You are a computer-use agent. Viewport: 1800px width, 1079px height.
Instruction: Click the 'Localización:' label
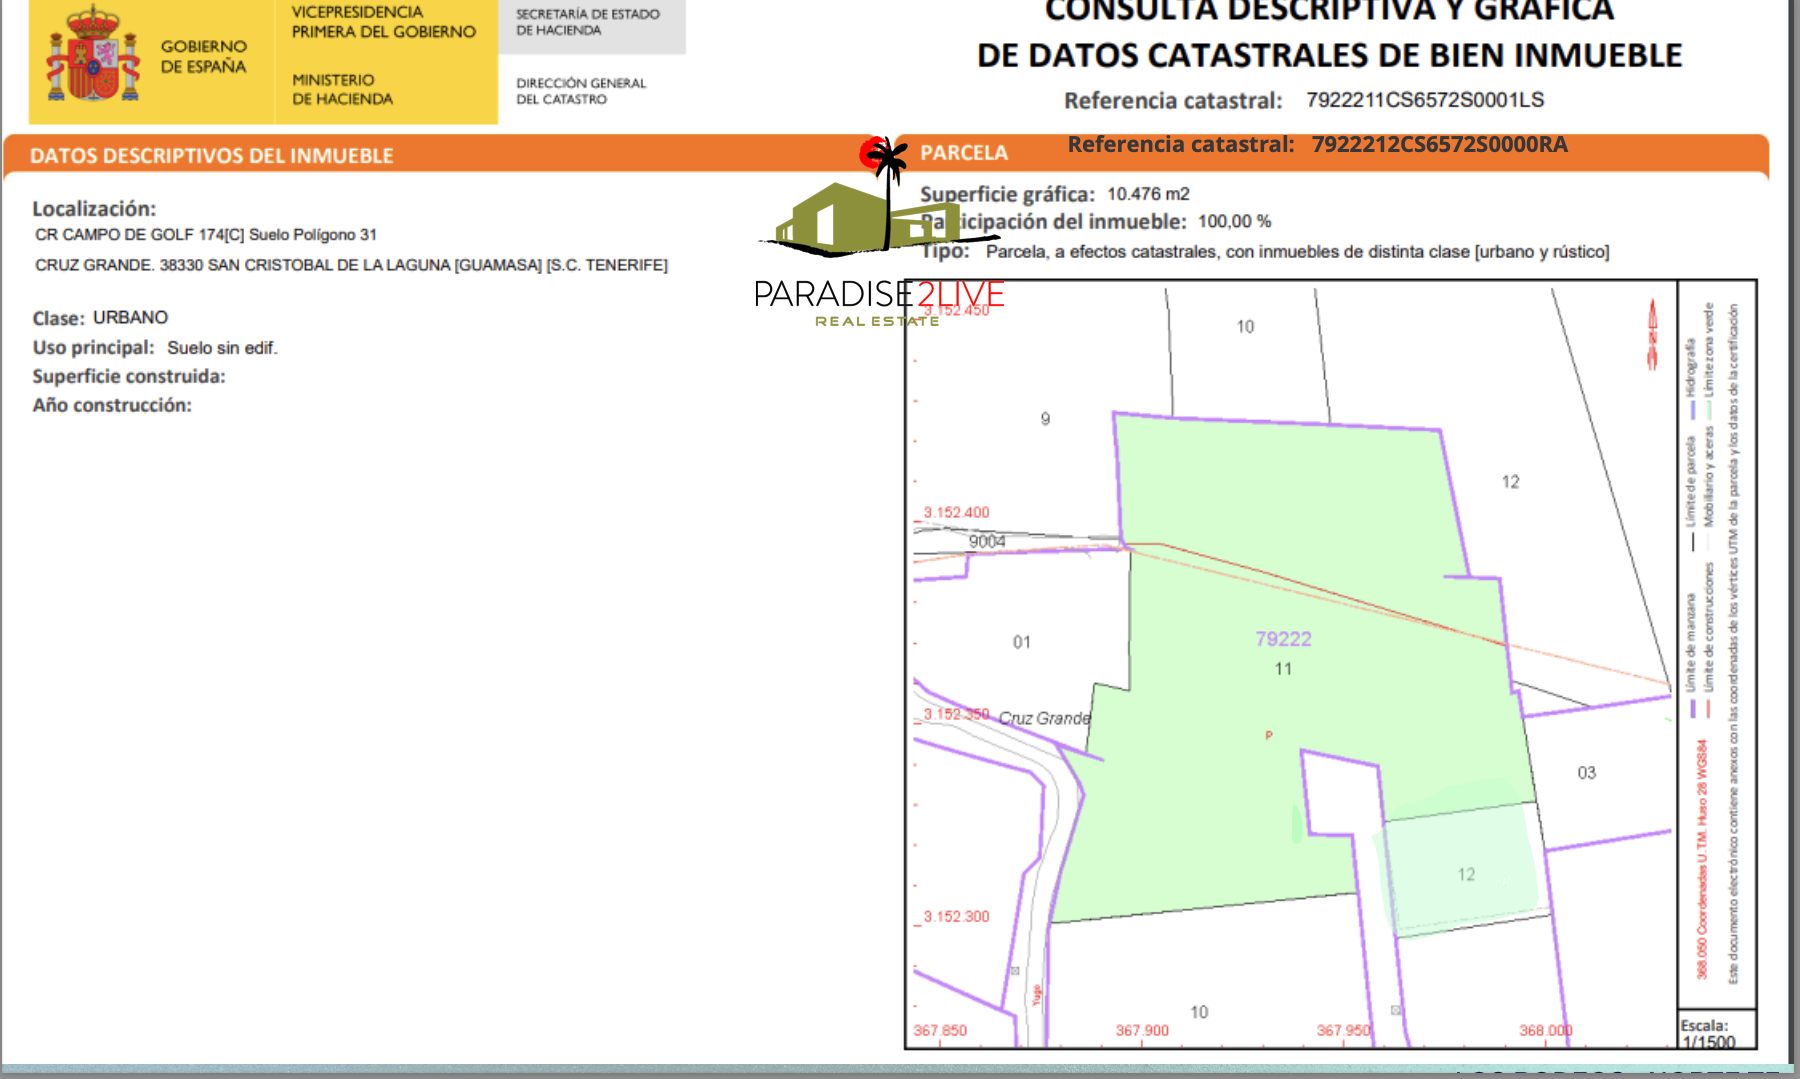(x=94, y=208)
